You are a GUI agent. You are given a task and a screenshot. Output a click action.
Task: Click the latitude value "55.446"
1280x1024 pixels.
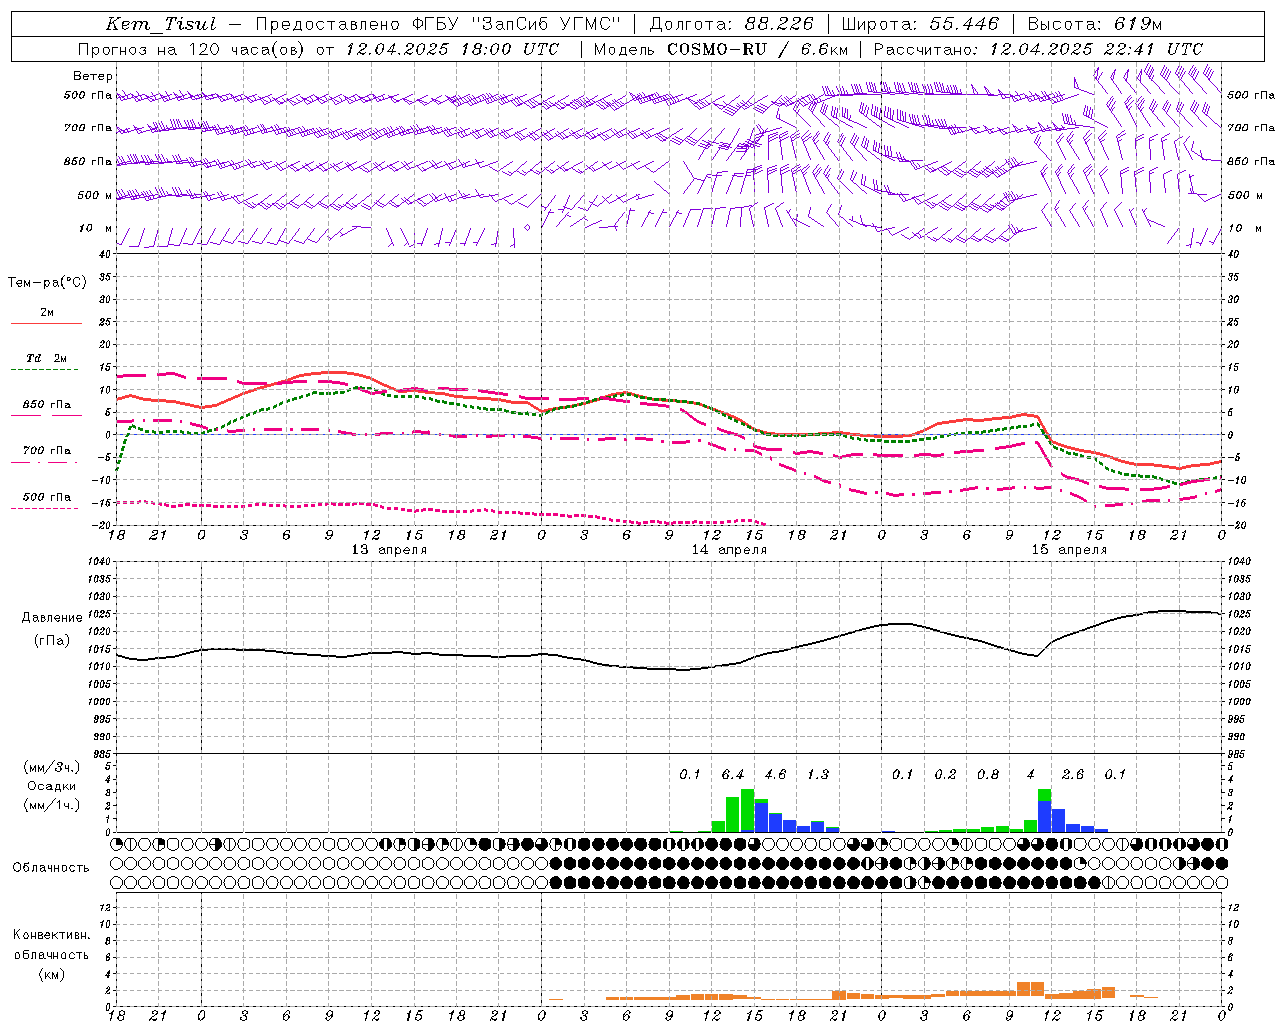pos(963,24)
